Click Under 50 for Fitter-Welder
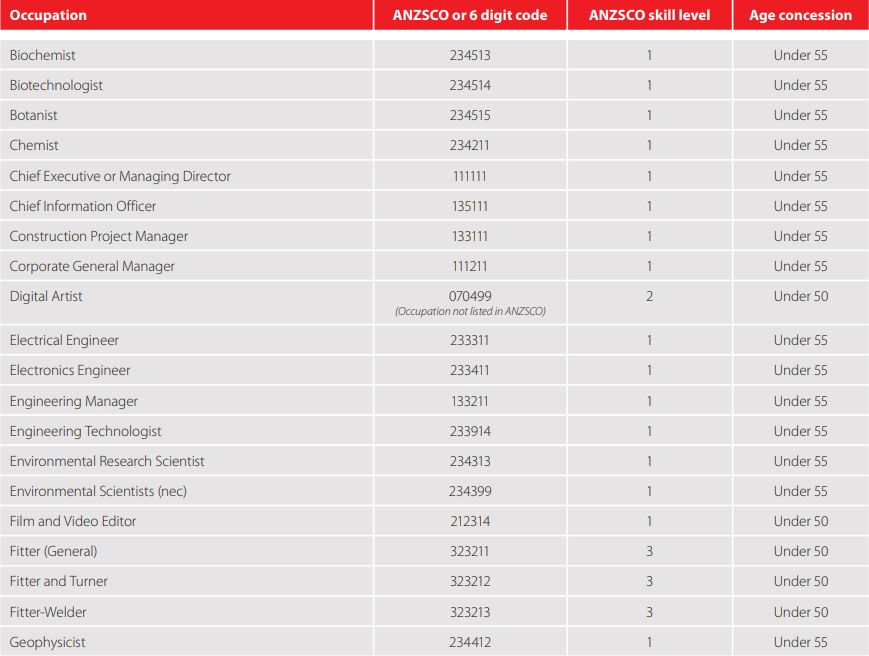Screen dimensions: 869x656 pyautogui.click(x=801, y=612)
